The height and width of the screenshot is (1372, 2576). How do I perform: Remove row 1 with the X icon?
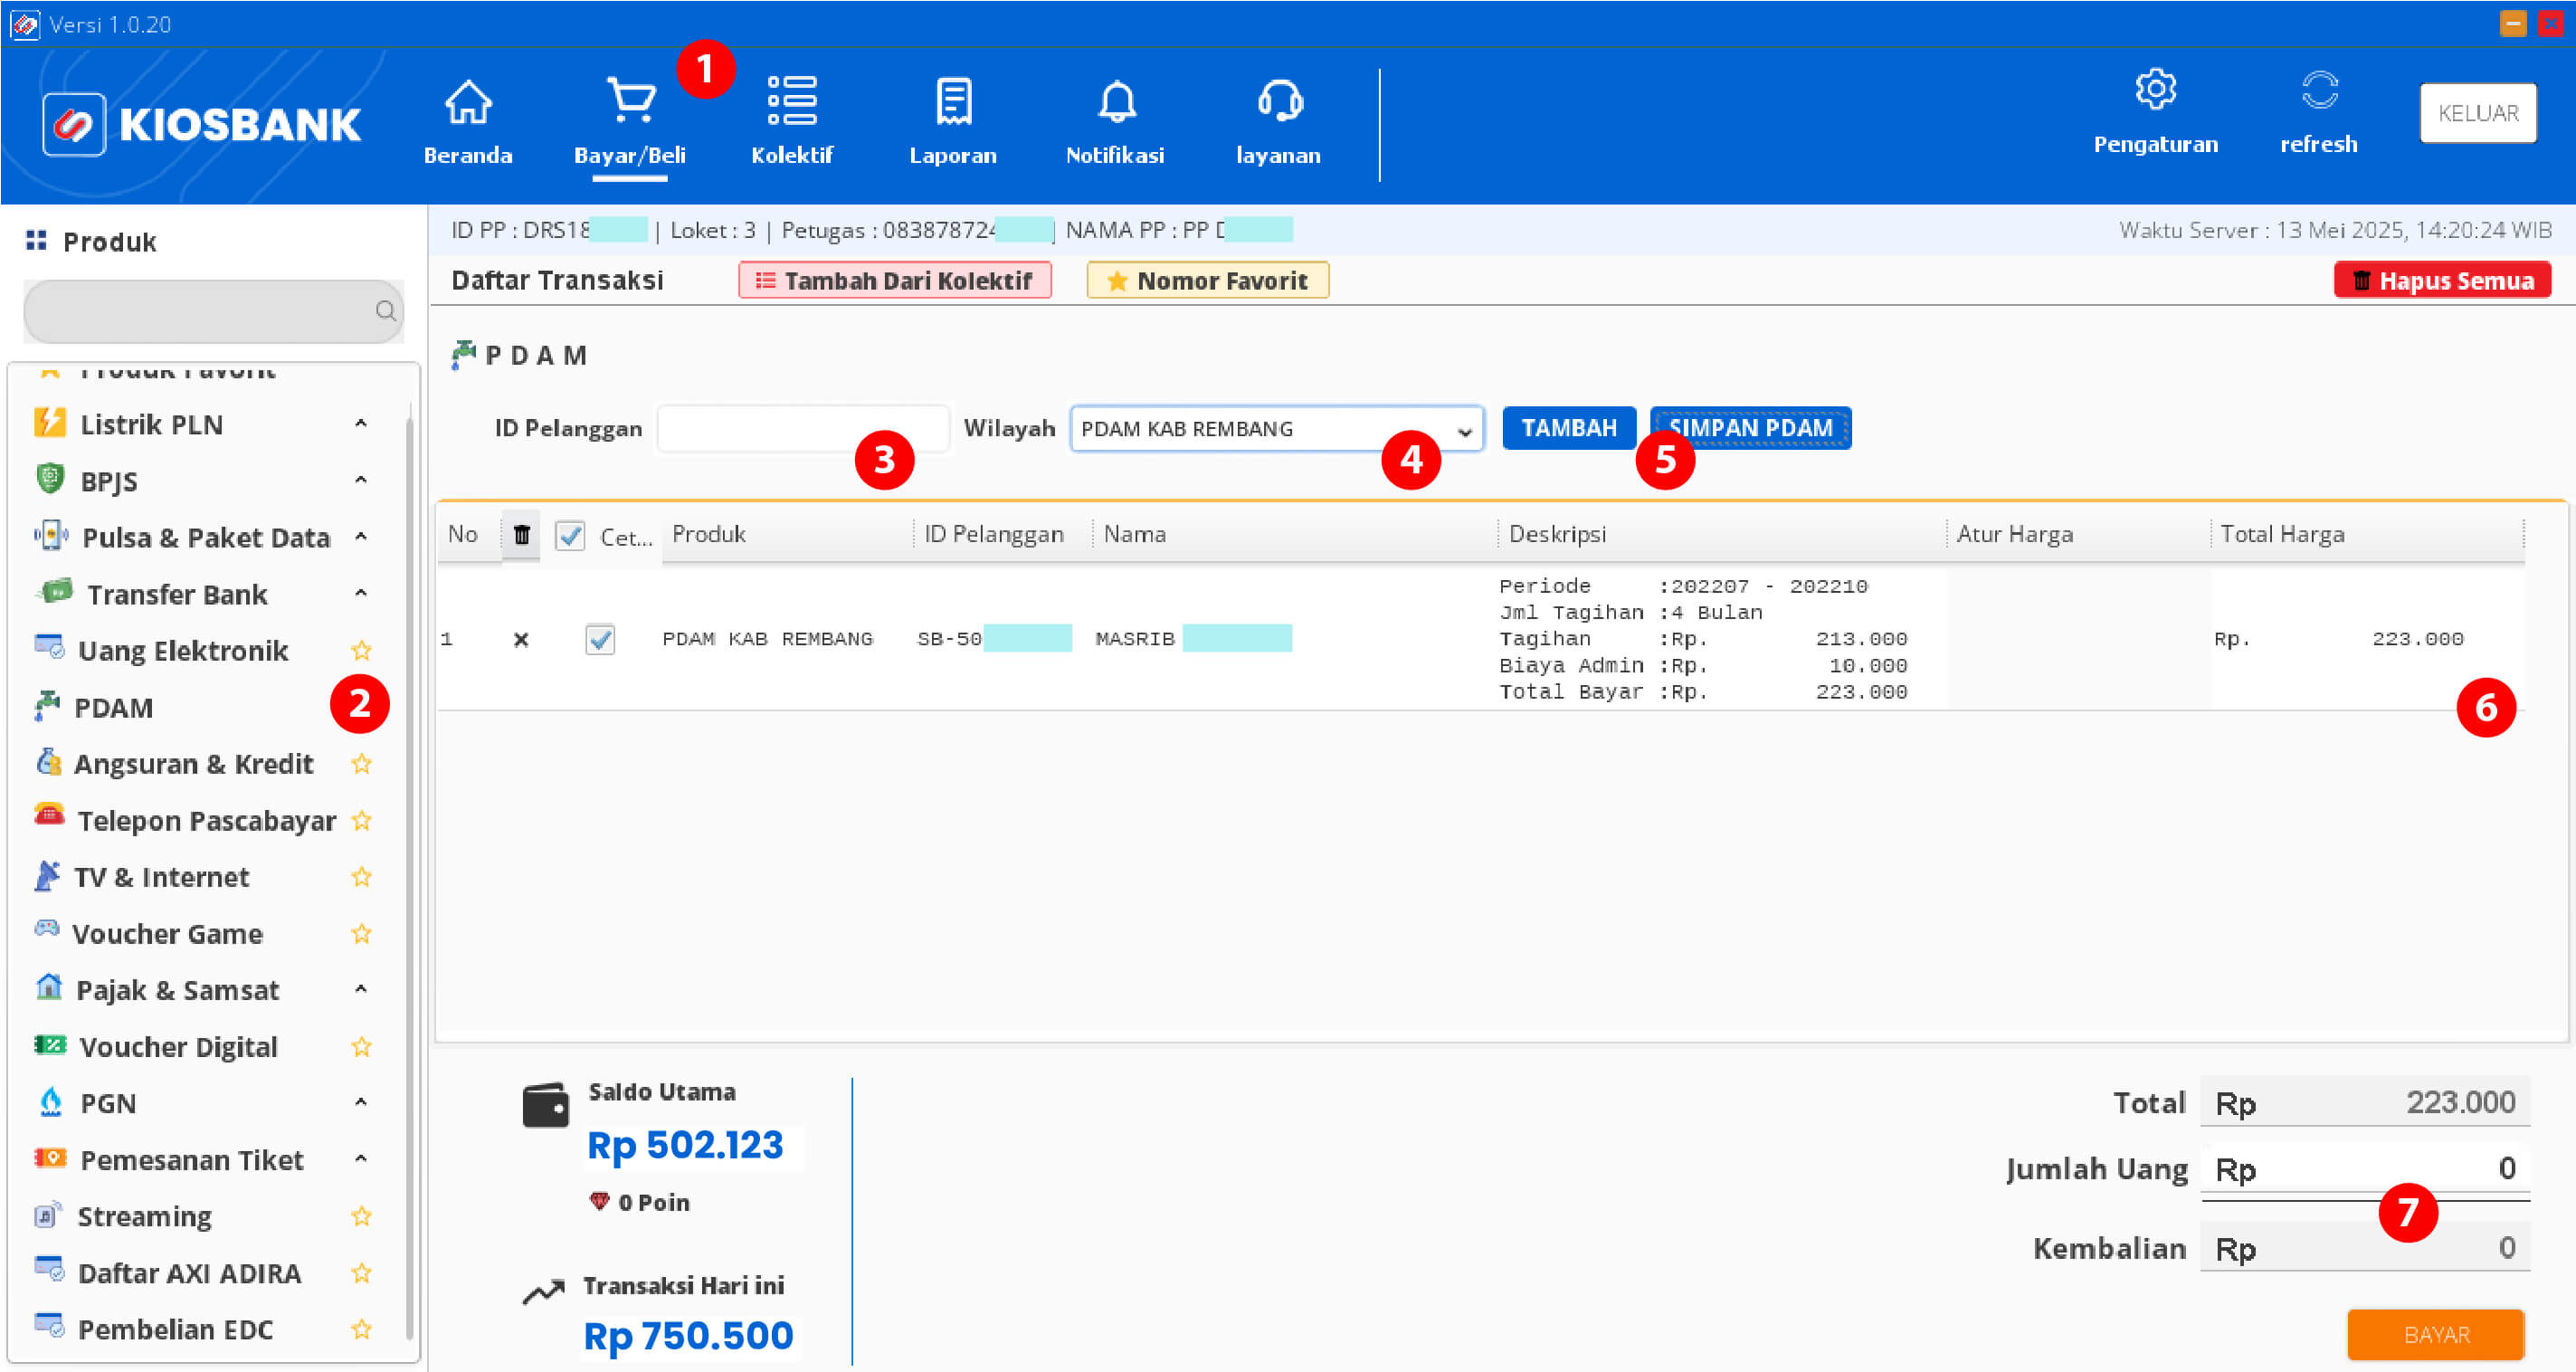click(521, 639)
